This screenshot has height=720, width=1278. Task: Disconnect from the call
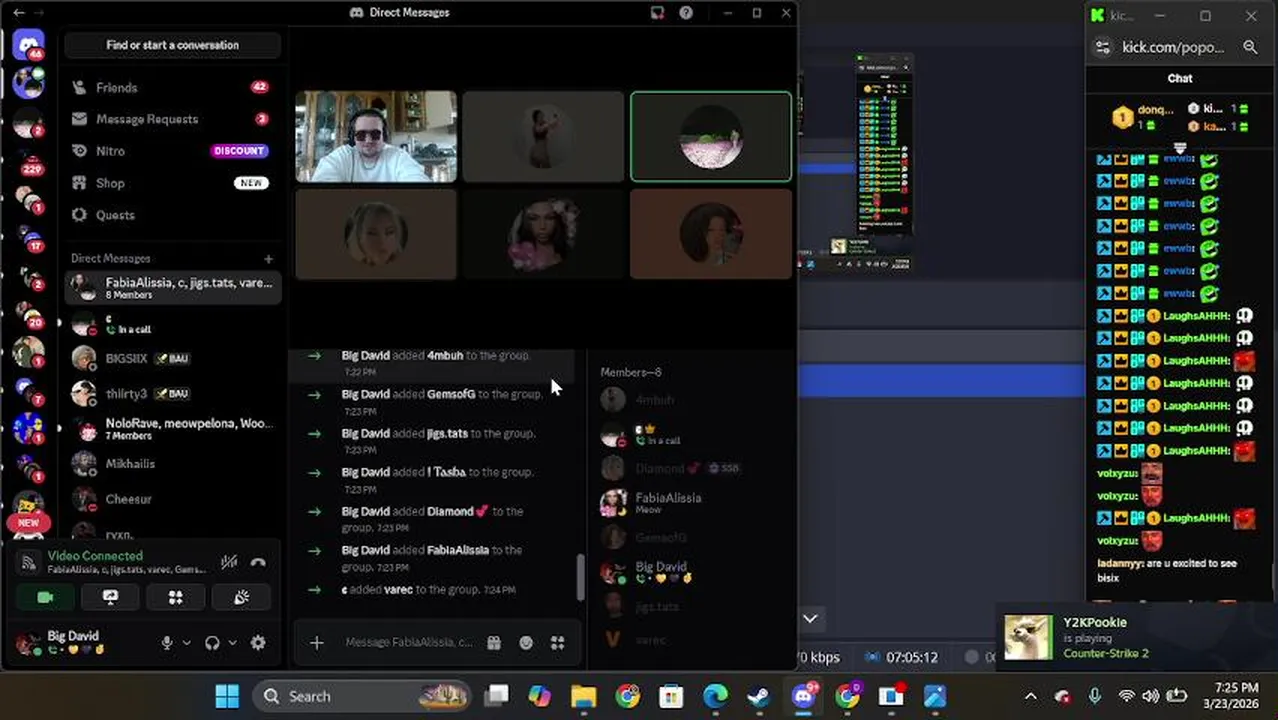click(x=258, y=562)
